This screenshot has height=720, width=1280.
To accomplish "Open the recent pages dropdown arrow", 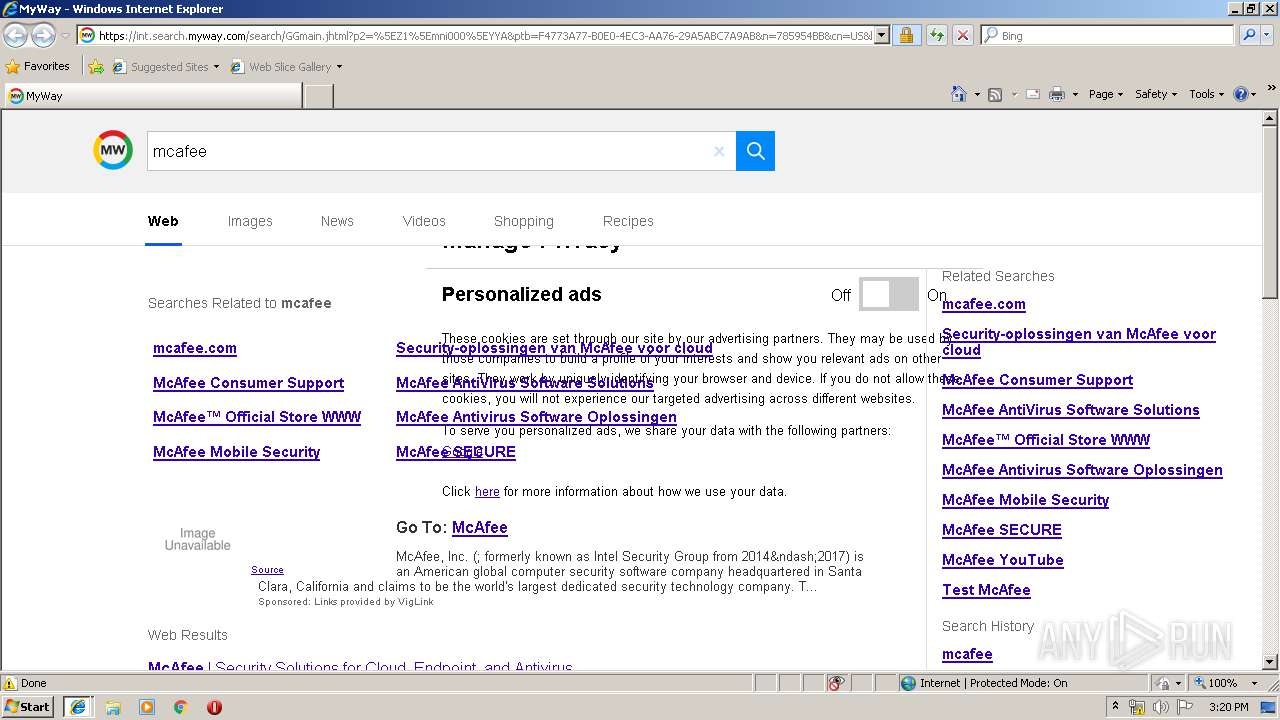I will click(65, 35).
